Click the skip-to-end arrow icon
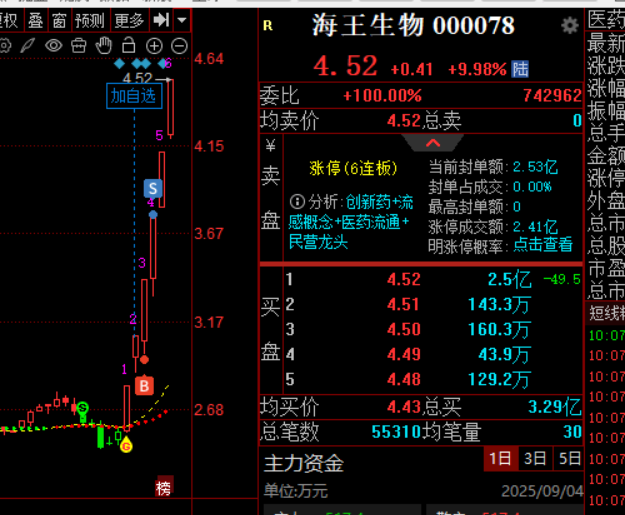This screenshot has width=625, height=515. coord(161,20)
